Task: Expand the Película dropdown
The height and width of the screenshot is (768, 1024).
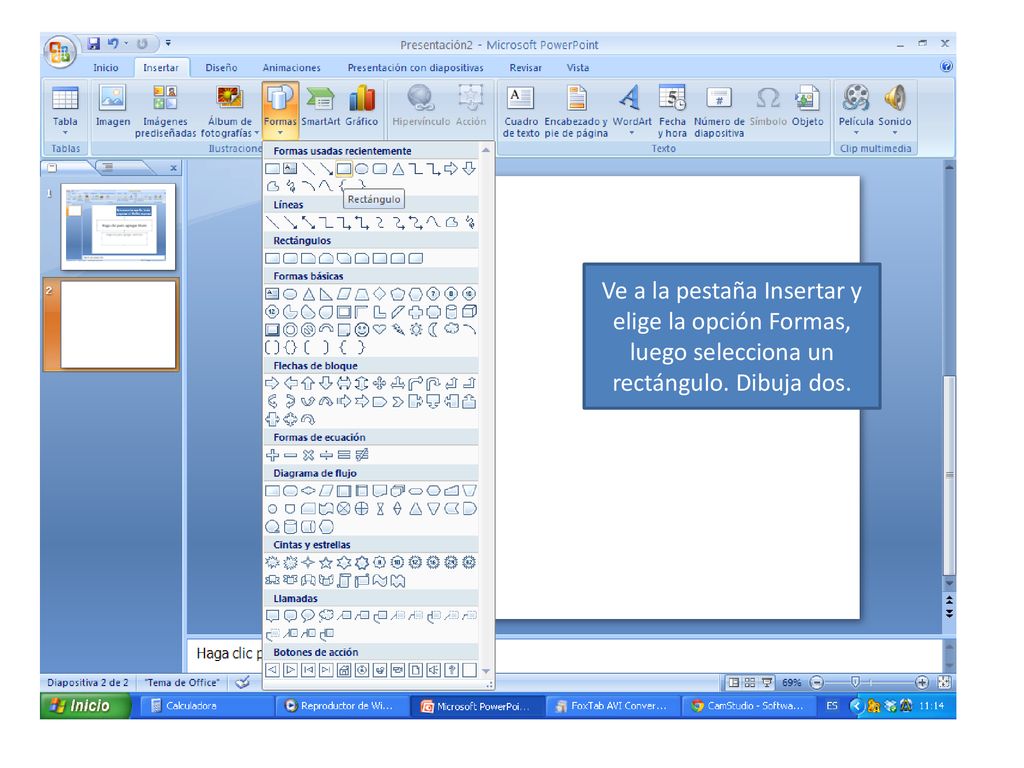Action: (856, 133)
